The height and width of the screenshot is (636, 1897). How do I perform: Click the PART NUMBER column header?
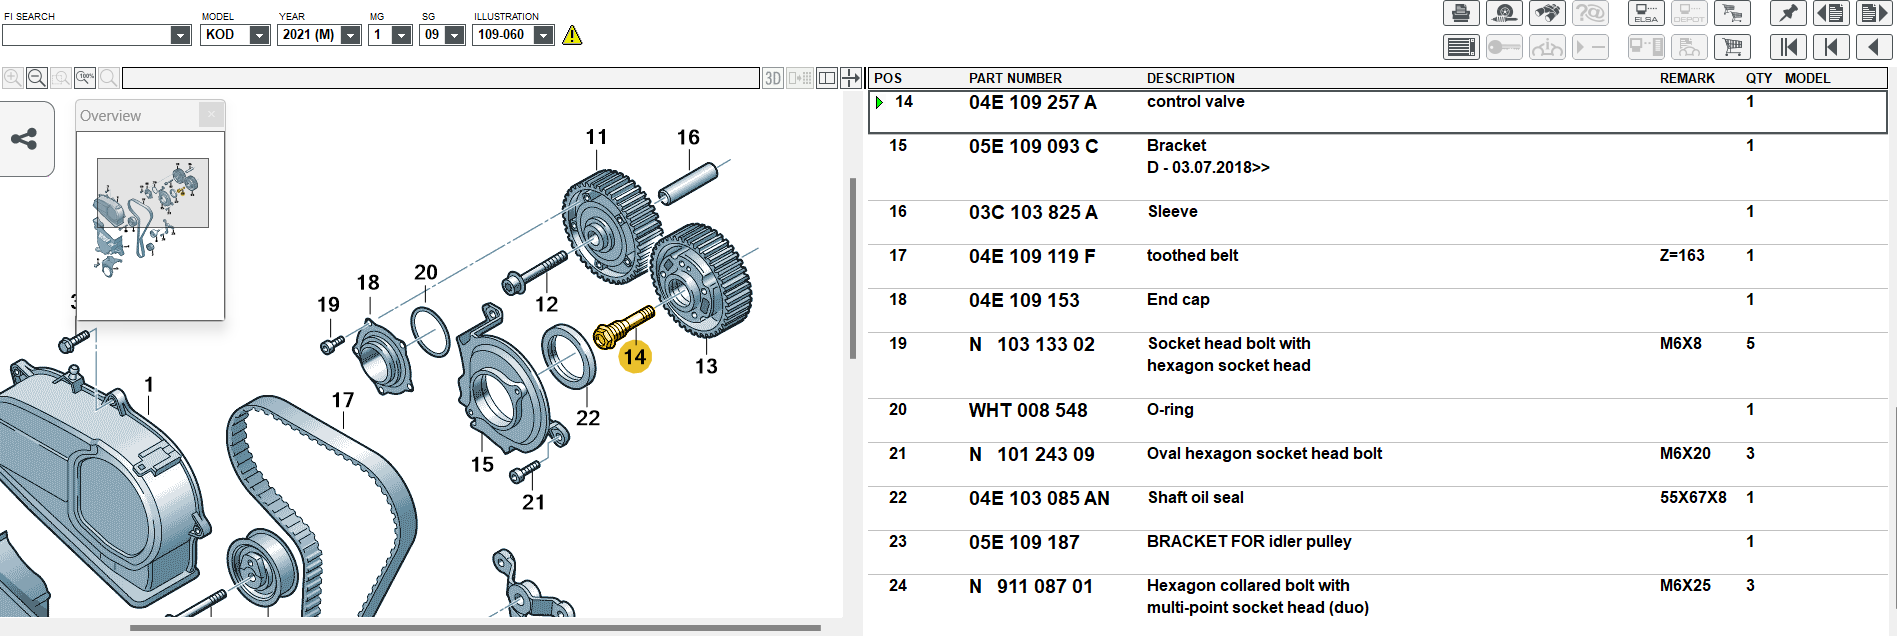[x=1015, y=78]
